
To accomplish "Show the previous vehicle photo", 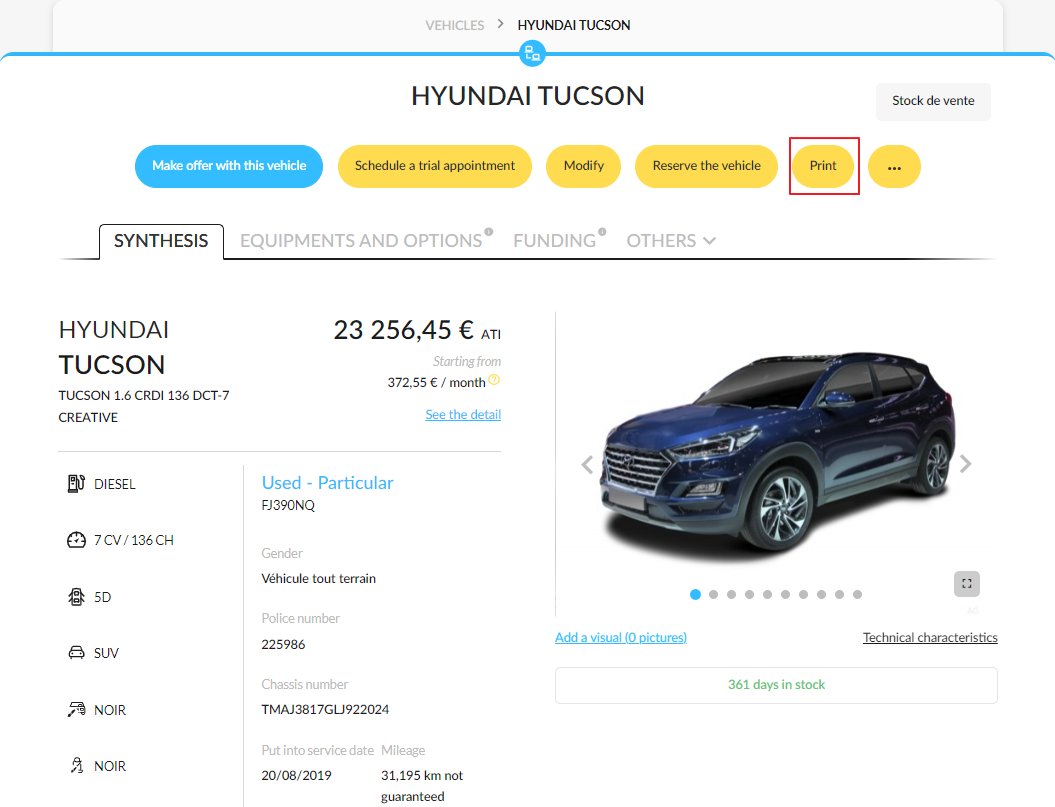I will (x=587, y=464).
